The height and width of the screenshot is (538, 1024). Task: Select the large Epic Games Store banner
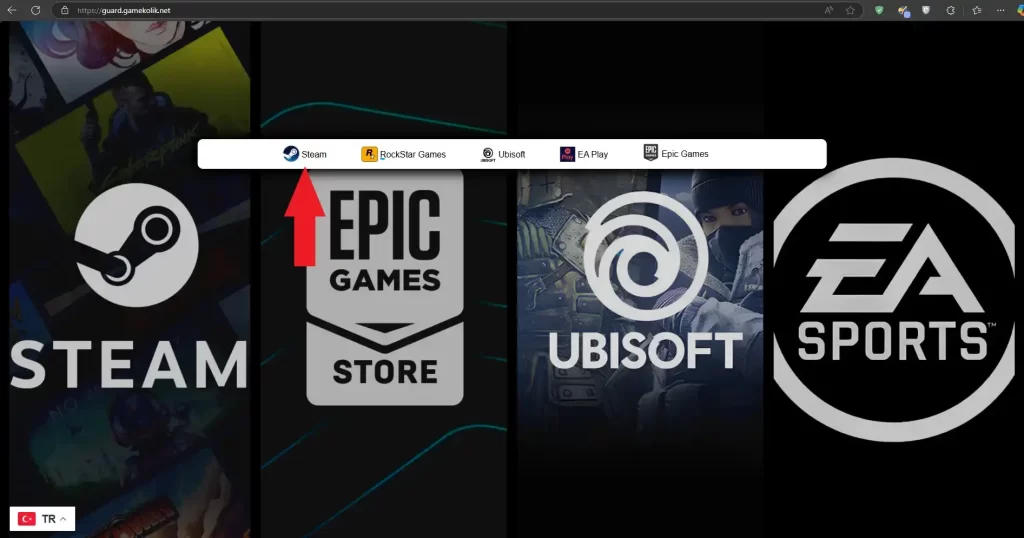[x=384, y=279]
